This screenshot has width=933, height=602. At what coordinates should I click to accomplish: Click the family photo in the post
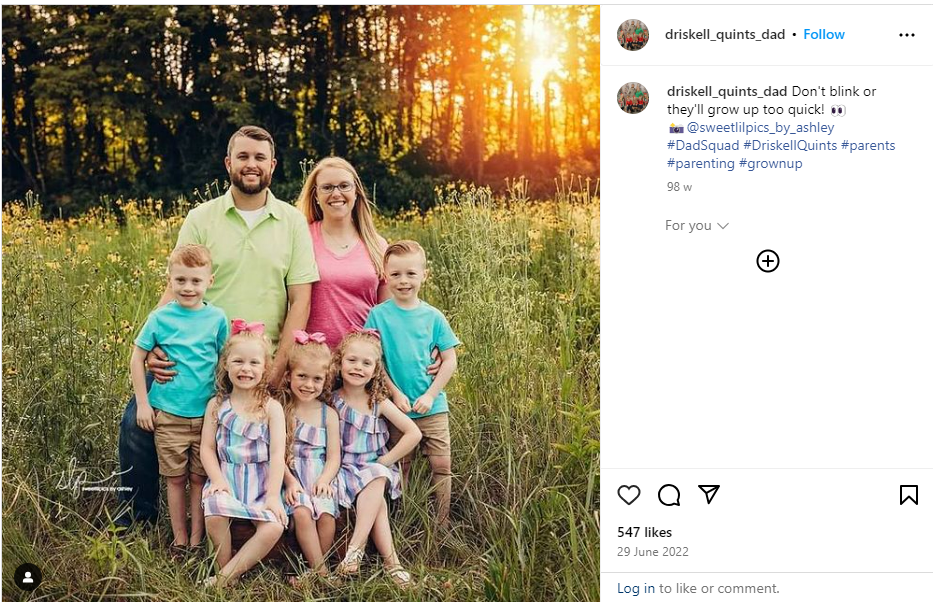coord(300,300)
